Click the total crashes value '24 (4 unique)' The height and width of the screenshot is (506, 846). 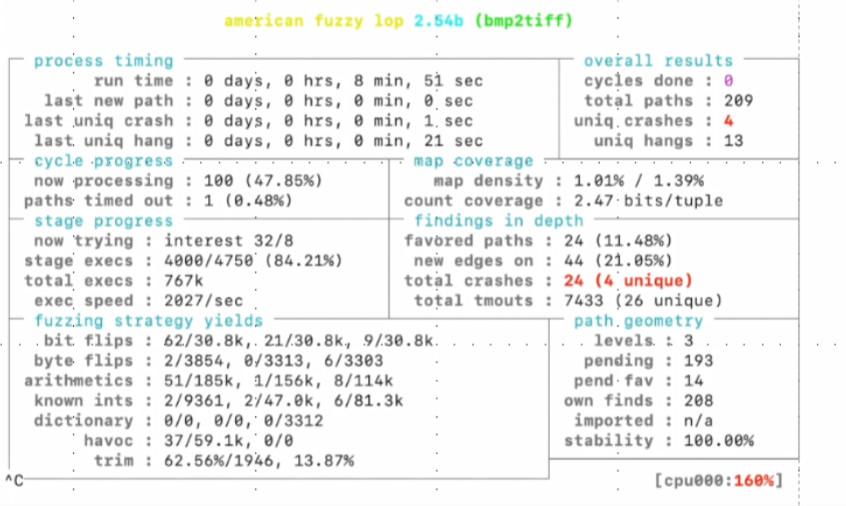point(628,281)
